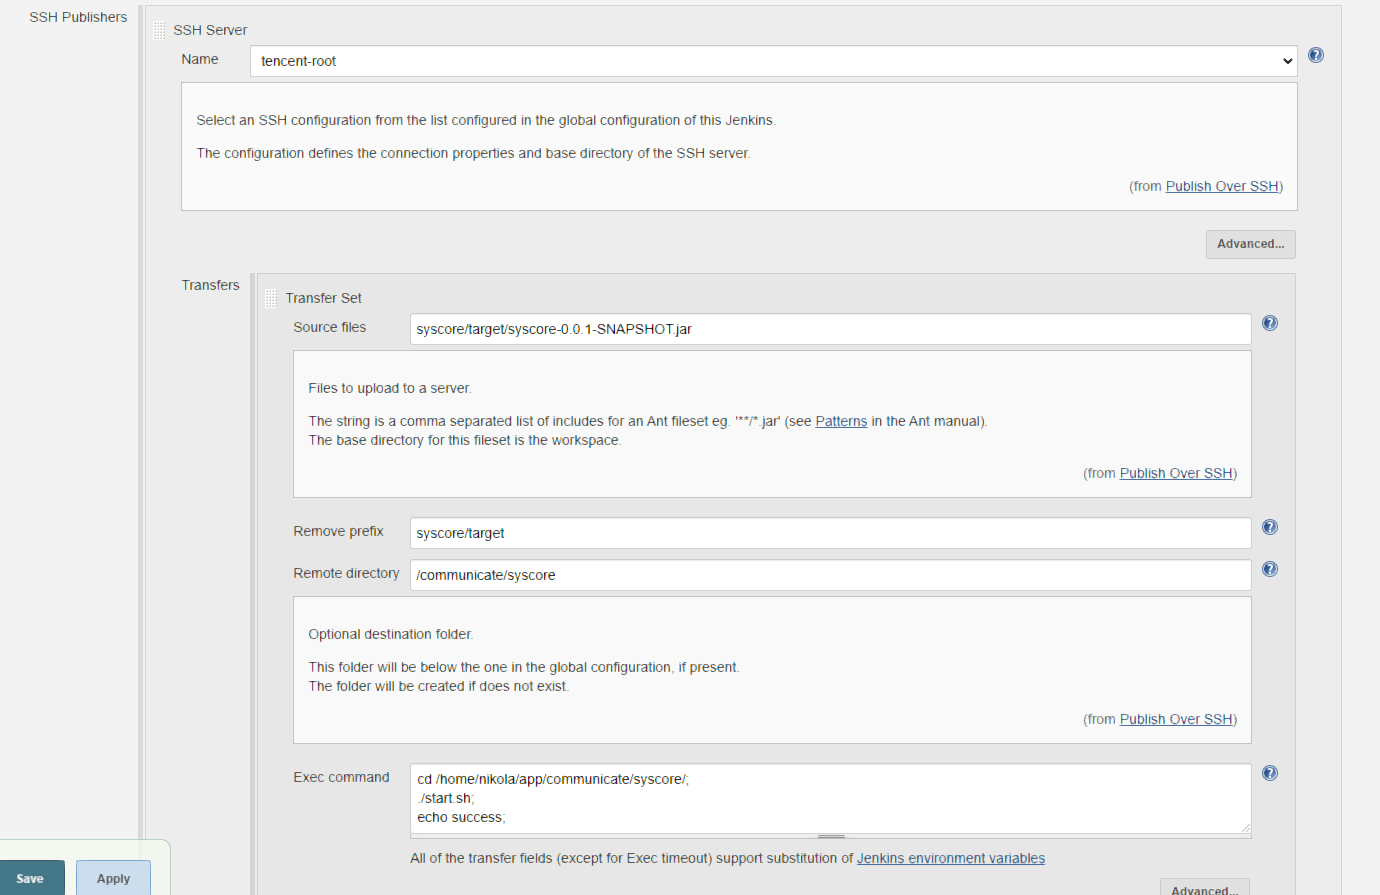This screenshot has width=1380, height=895.
Task: Edit the Remote directory field
Action: pos(830,575)
